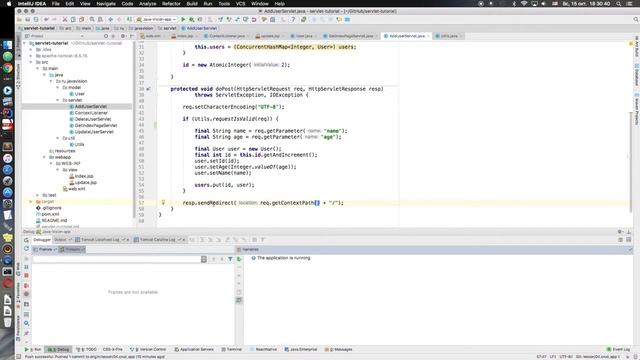Click the View Breakpoints icon in the debugger sidebar

(x=27, y=285)
